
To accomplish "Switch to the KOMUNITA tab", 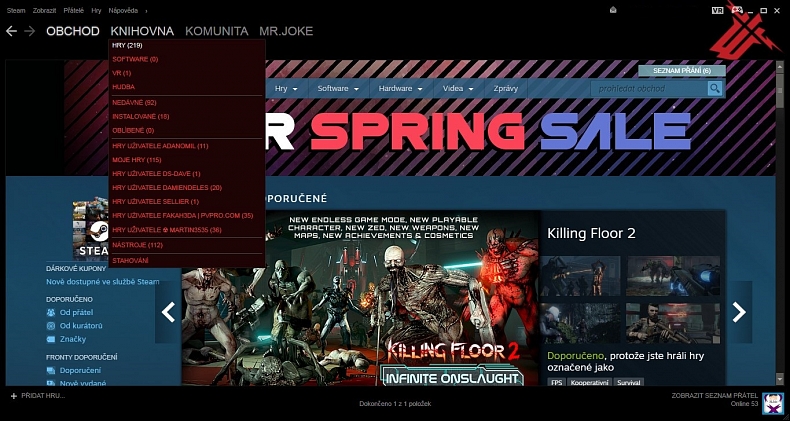I will click(217, 31).
